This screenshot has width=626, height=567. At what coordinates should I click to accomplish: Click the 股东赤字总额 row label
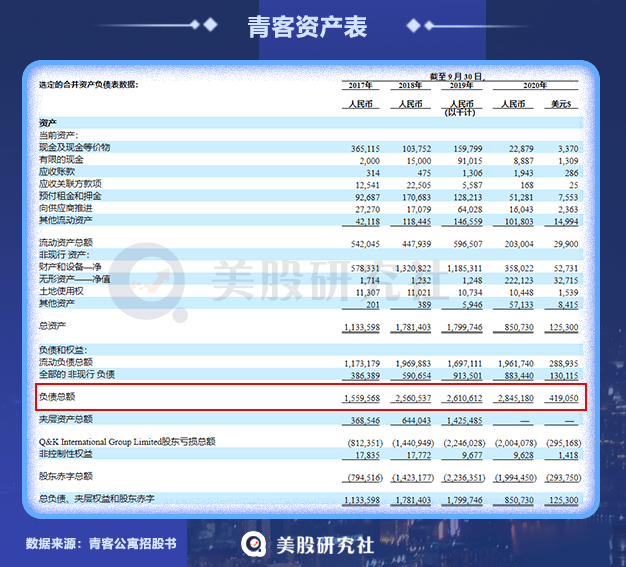click(65, 476)
